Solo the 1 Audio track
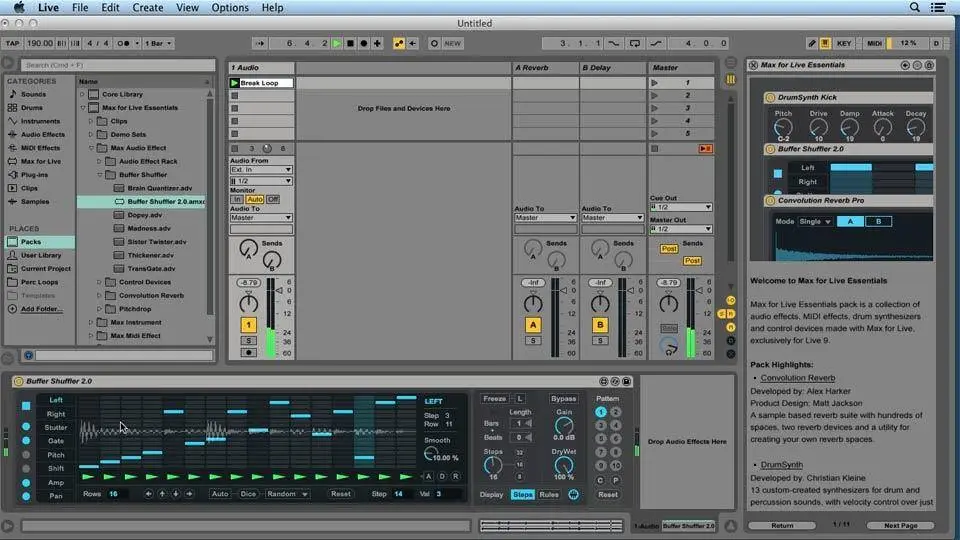The width and height of the screenshot is (960, 540). click(249, 340)
